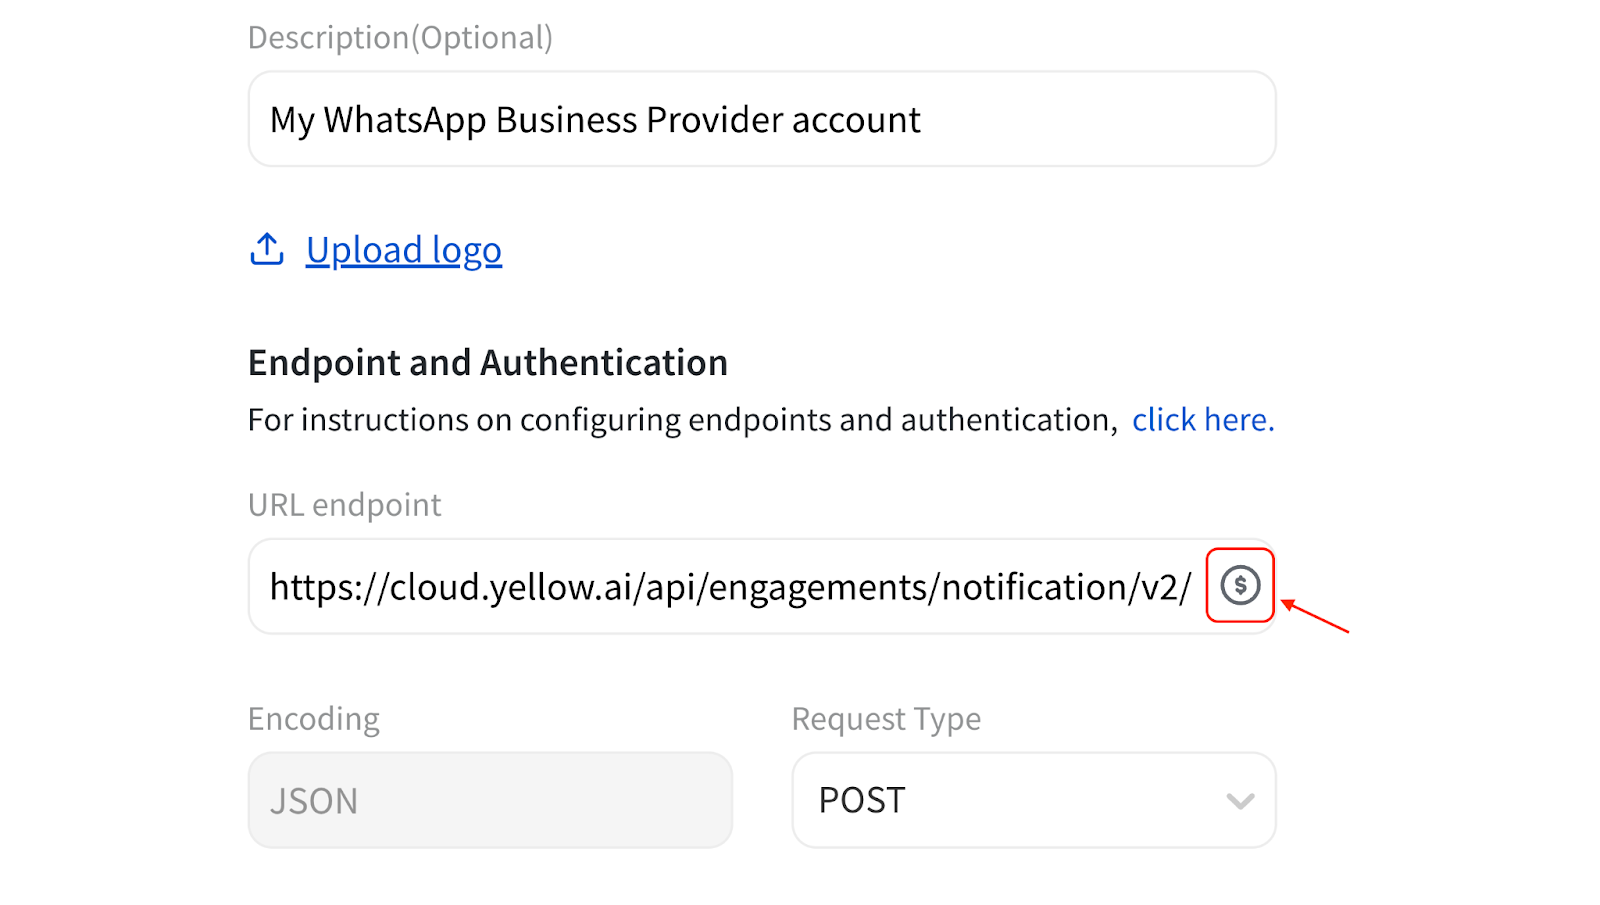
Task: Click the 'Description(Optional)' label
Action: pos(400,38)
